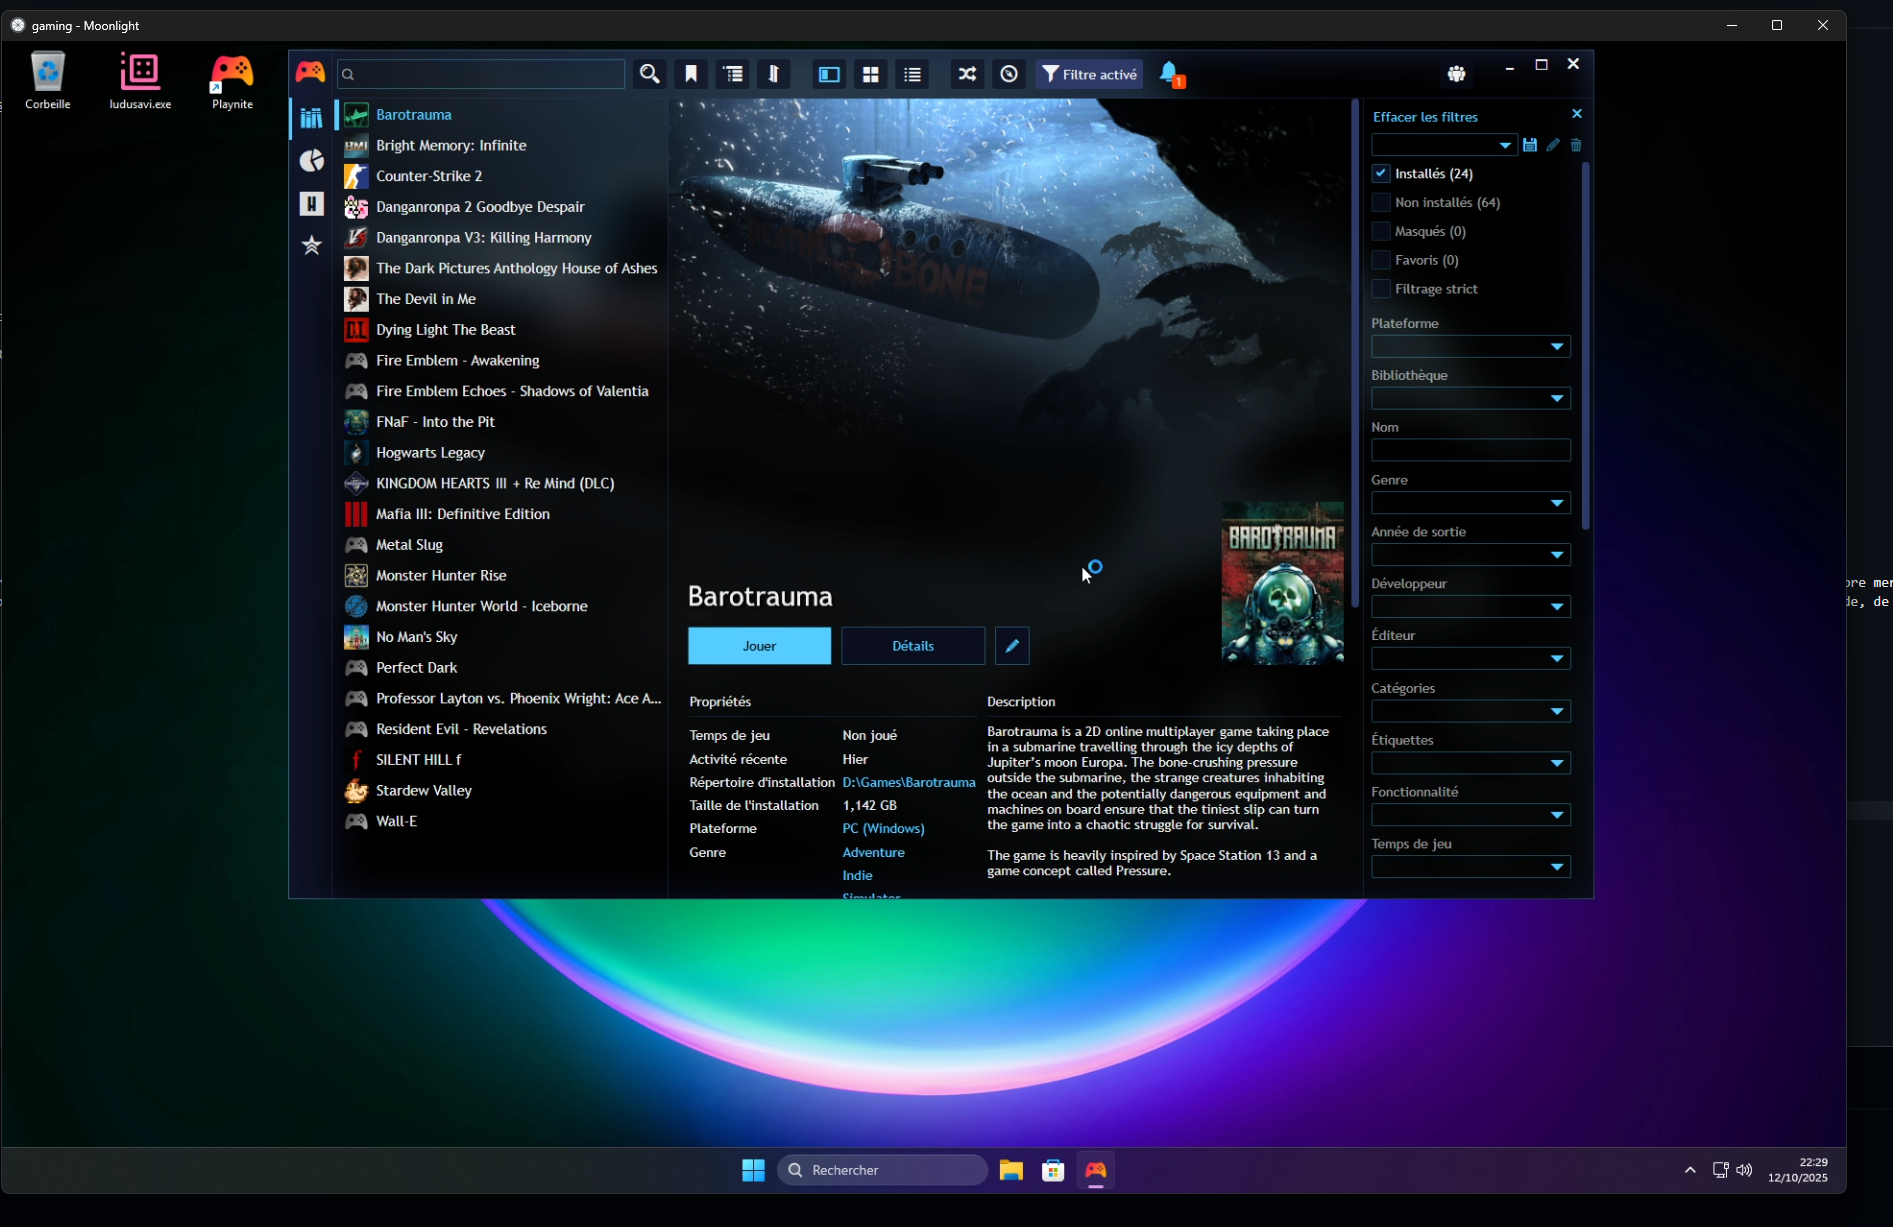
Task: Open the Playnite controller main menu icon
Action: [x=310, y=72]
